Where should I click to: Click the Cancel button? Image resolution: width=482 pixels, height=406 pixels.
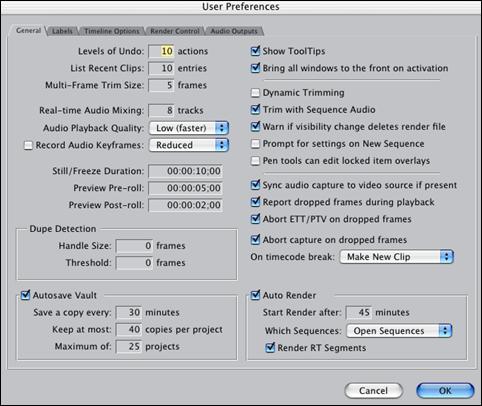(373, 390)
